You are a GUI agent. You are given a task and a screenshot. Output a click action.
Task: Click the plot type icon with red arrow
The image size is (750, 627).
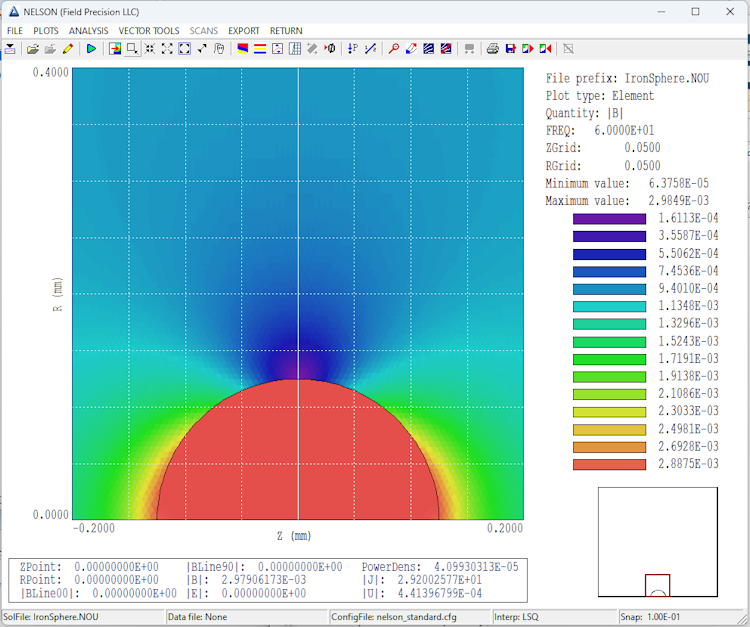[x=115, y=49]
